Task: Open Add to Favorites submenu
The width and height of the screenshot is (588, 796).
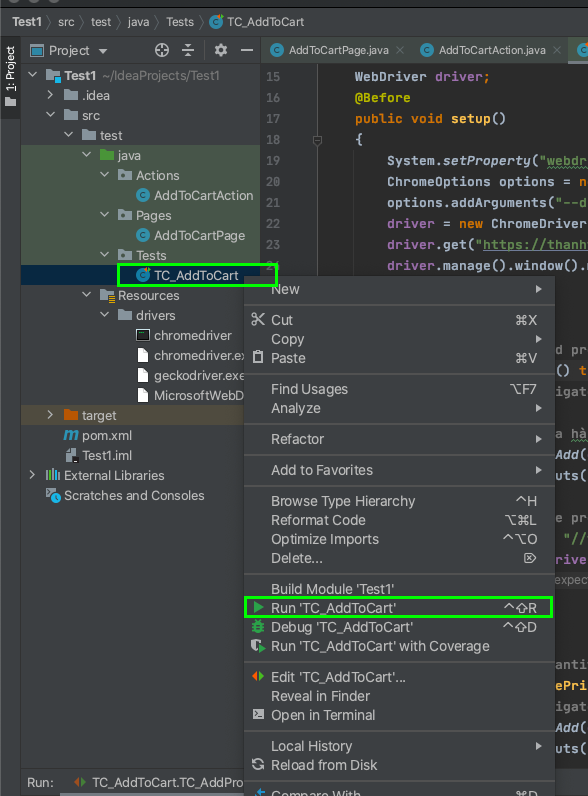Action: [x=399, y=470]
